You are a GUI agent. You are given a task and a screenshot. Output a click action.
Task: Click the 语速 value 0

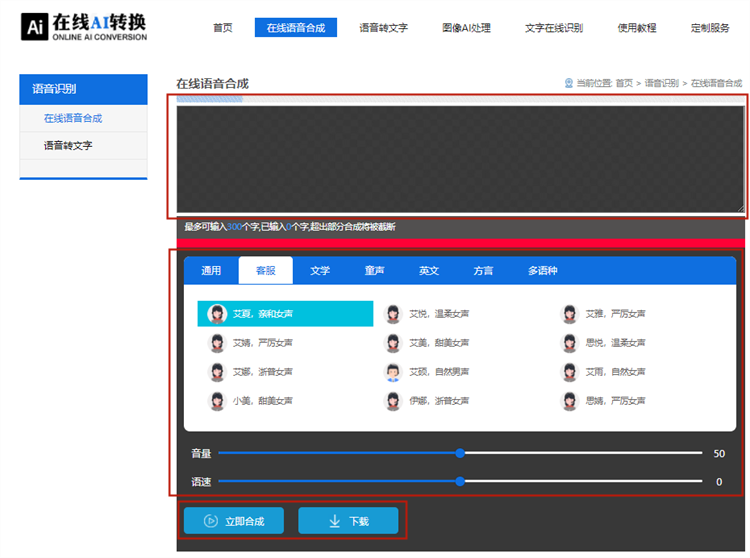coord(719,481)
